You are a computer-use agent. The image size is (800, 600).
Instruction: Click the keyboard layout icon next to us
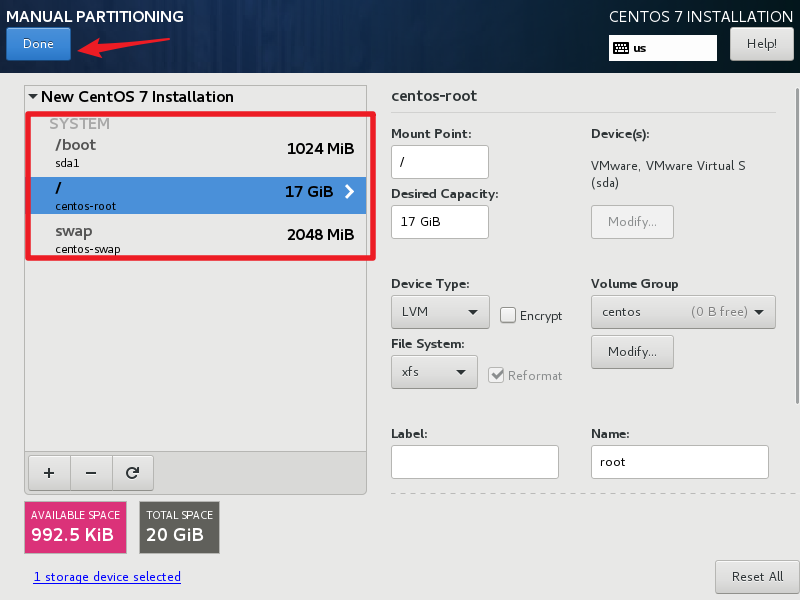coord(621,48)
